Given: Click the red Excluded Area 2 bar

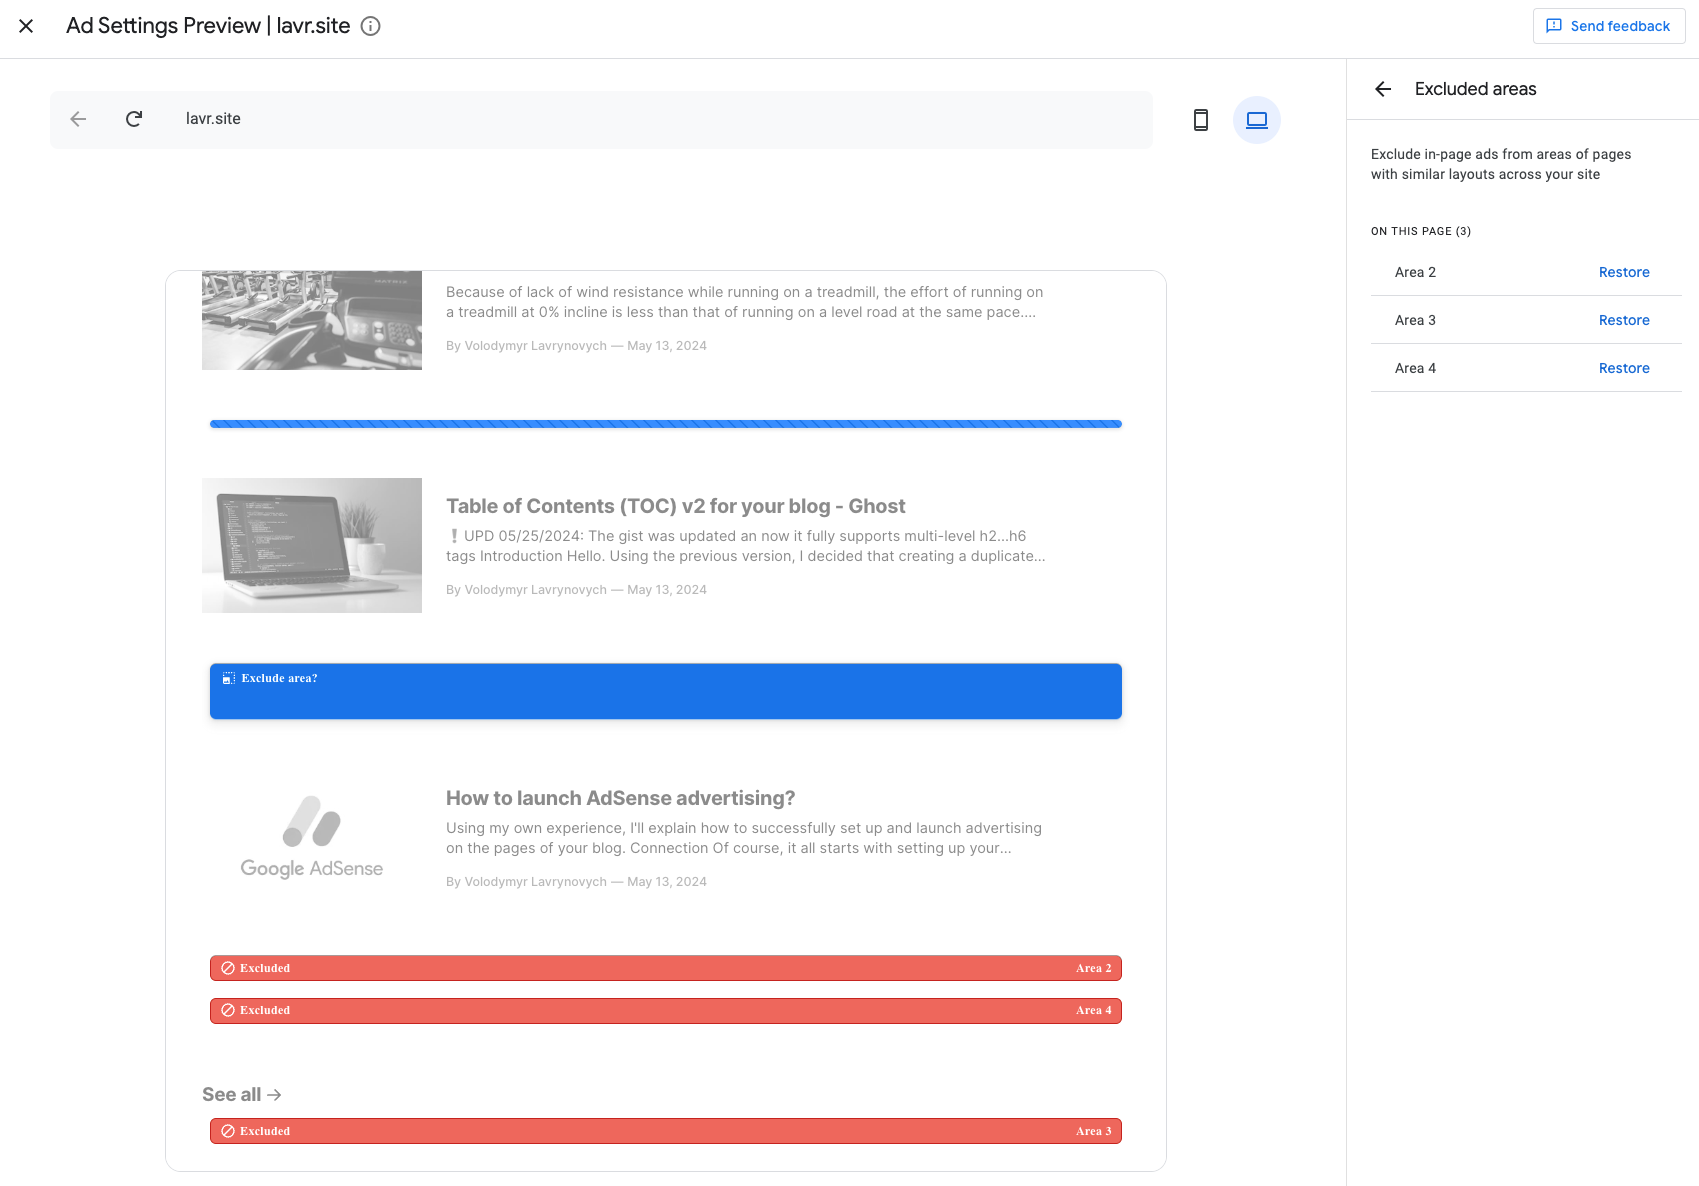Looking at the screenshot, I should (665, 968).
